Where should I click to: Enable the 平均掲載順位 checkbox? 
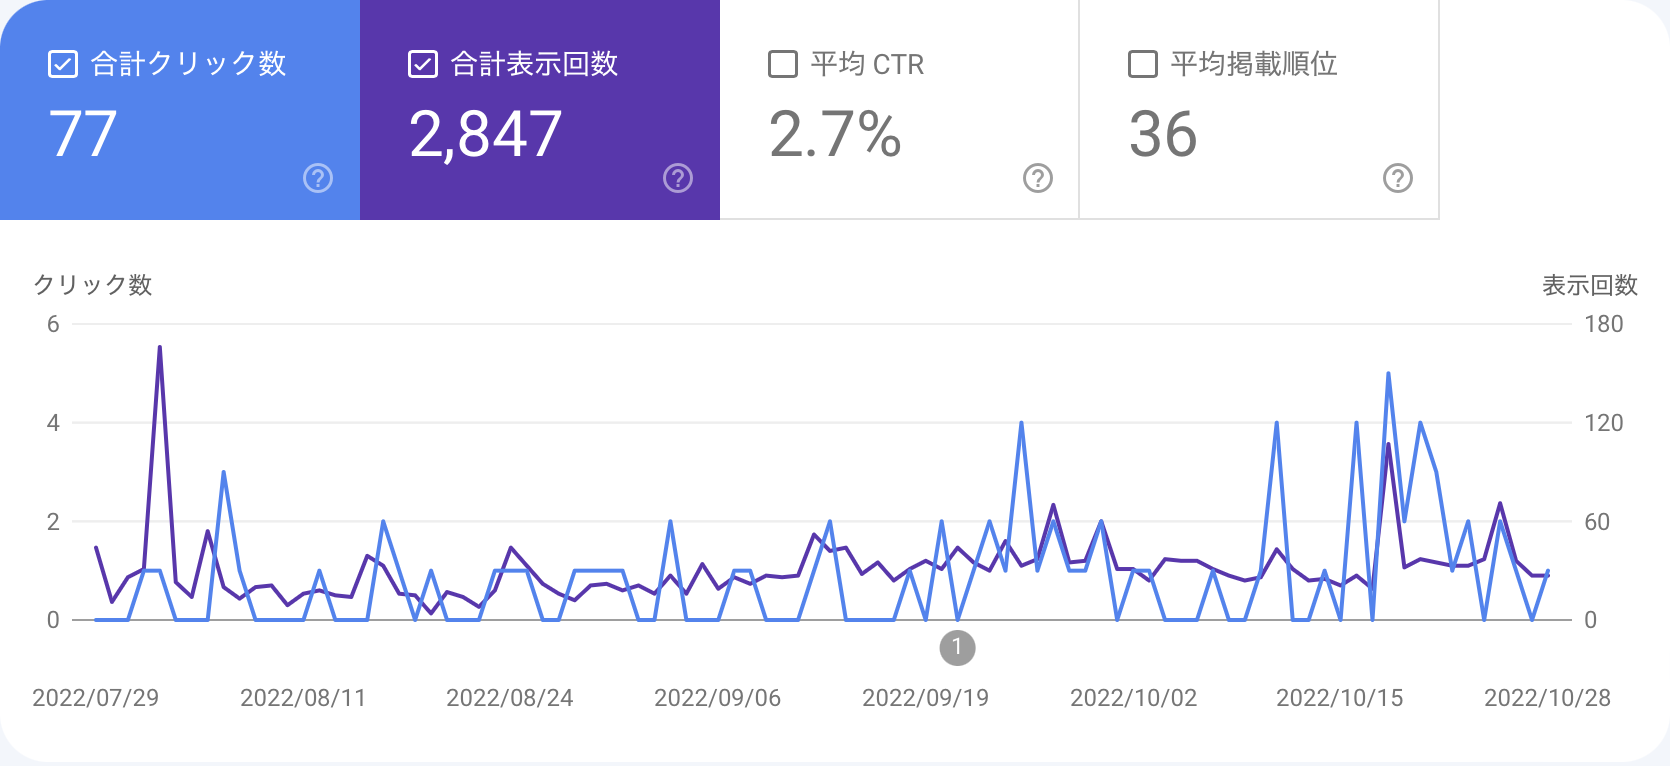click(1143, 64)
